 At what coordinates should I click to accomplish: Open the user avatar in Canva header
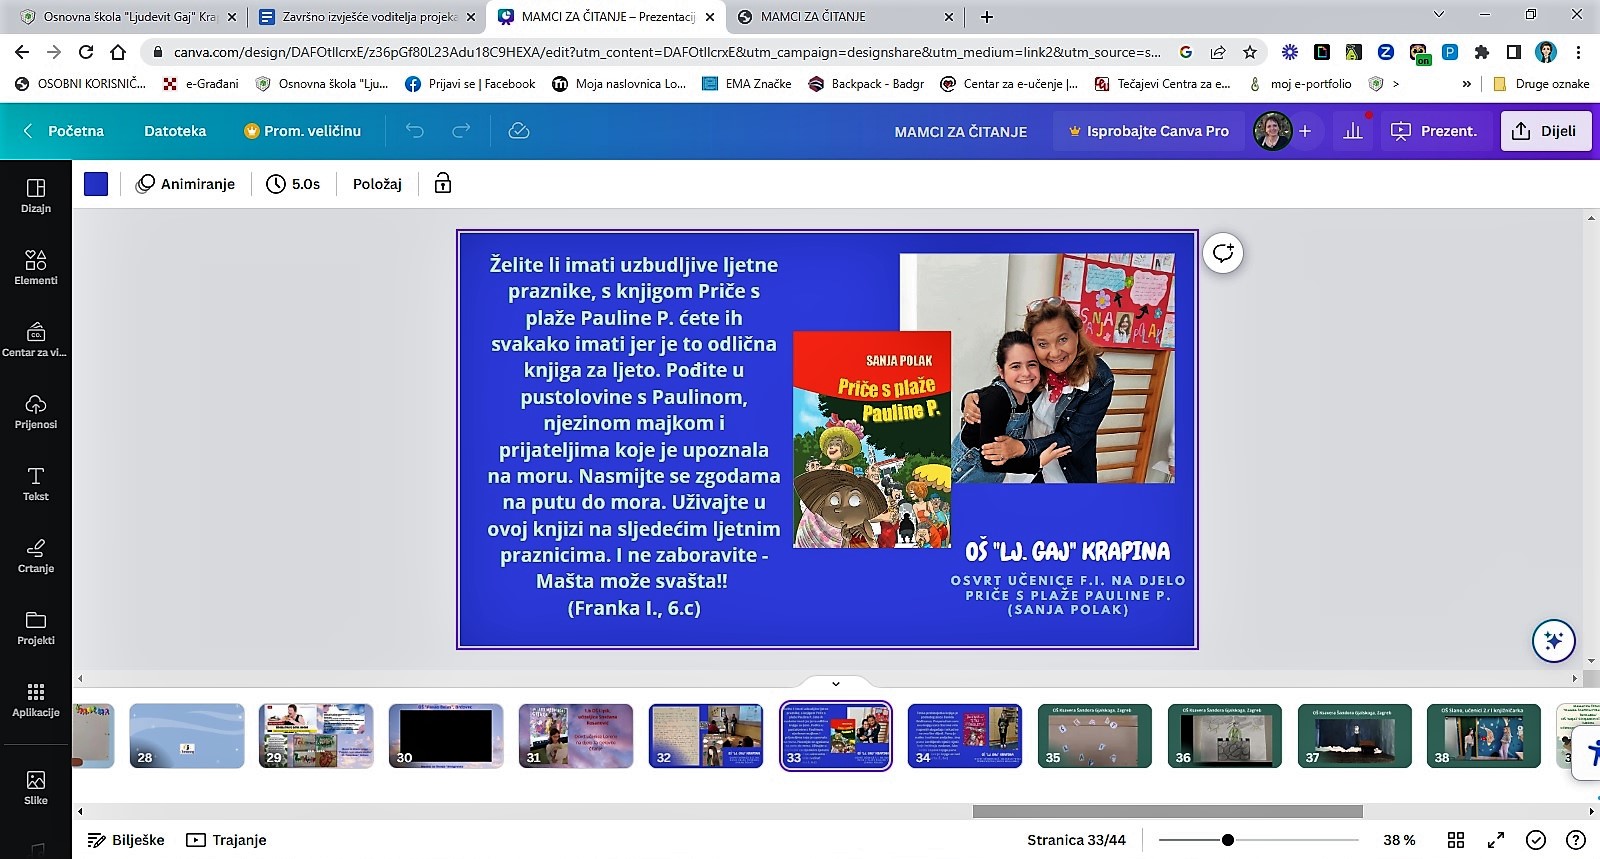click(1272, 131)
